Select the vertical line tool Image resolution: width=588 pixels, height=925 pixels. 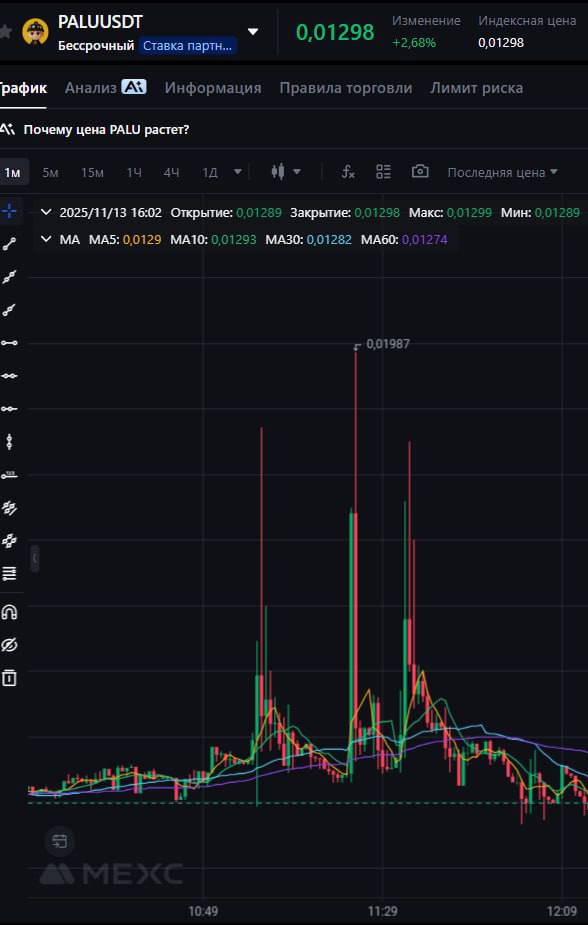point(9,441)
